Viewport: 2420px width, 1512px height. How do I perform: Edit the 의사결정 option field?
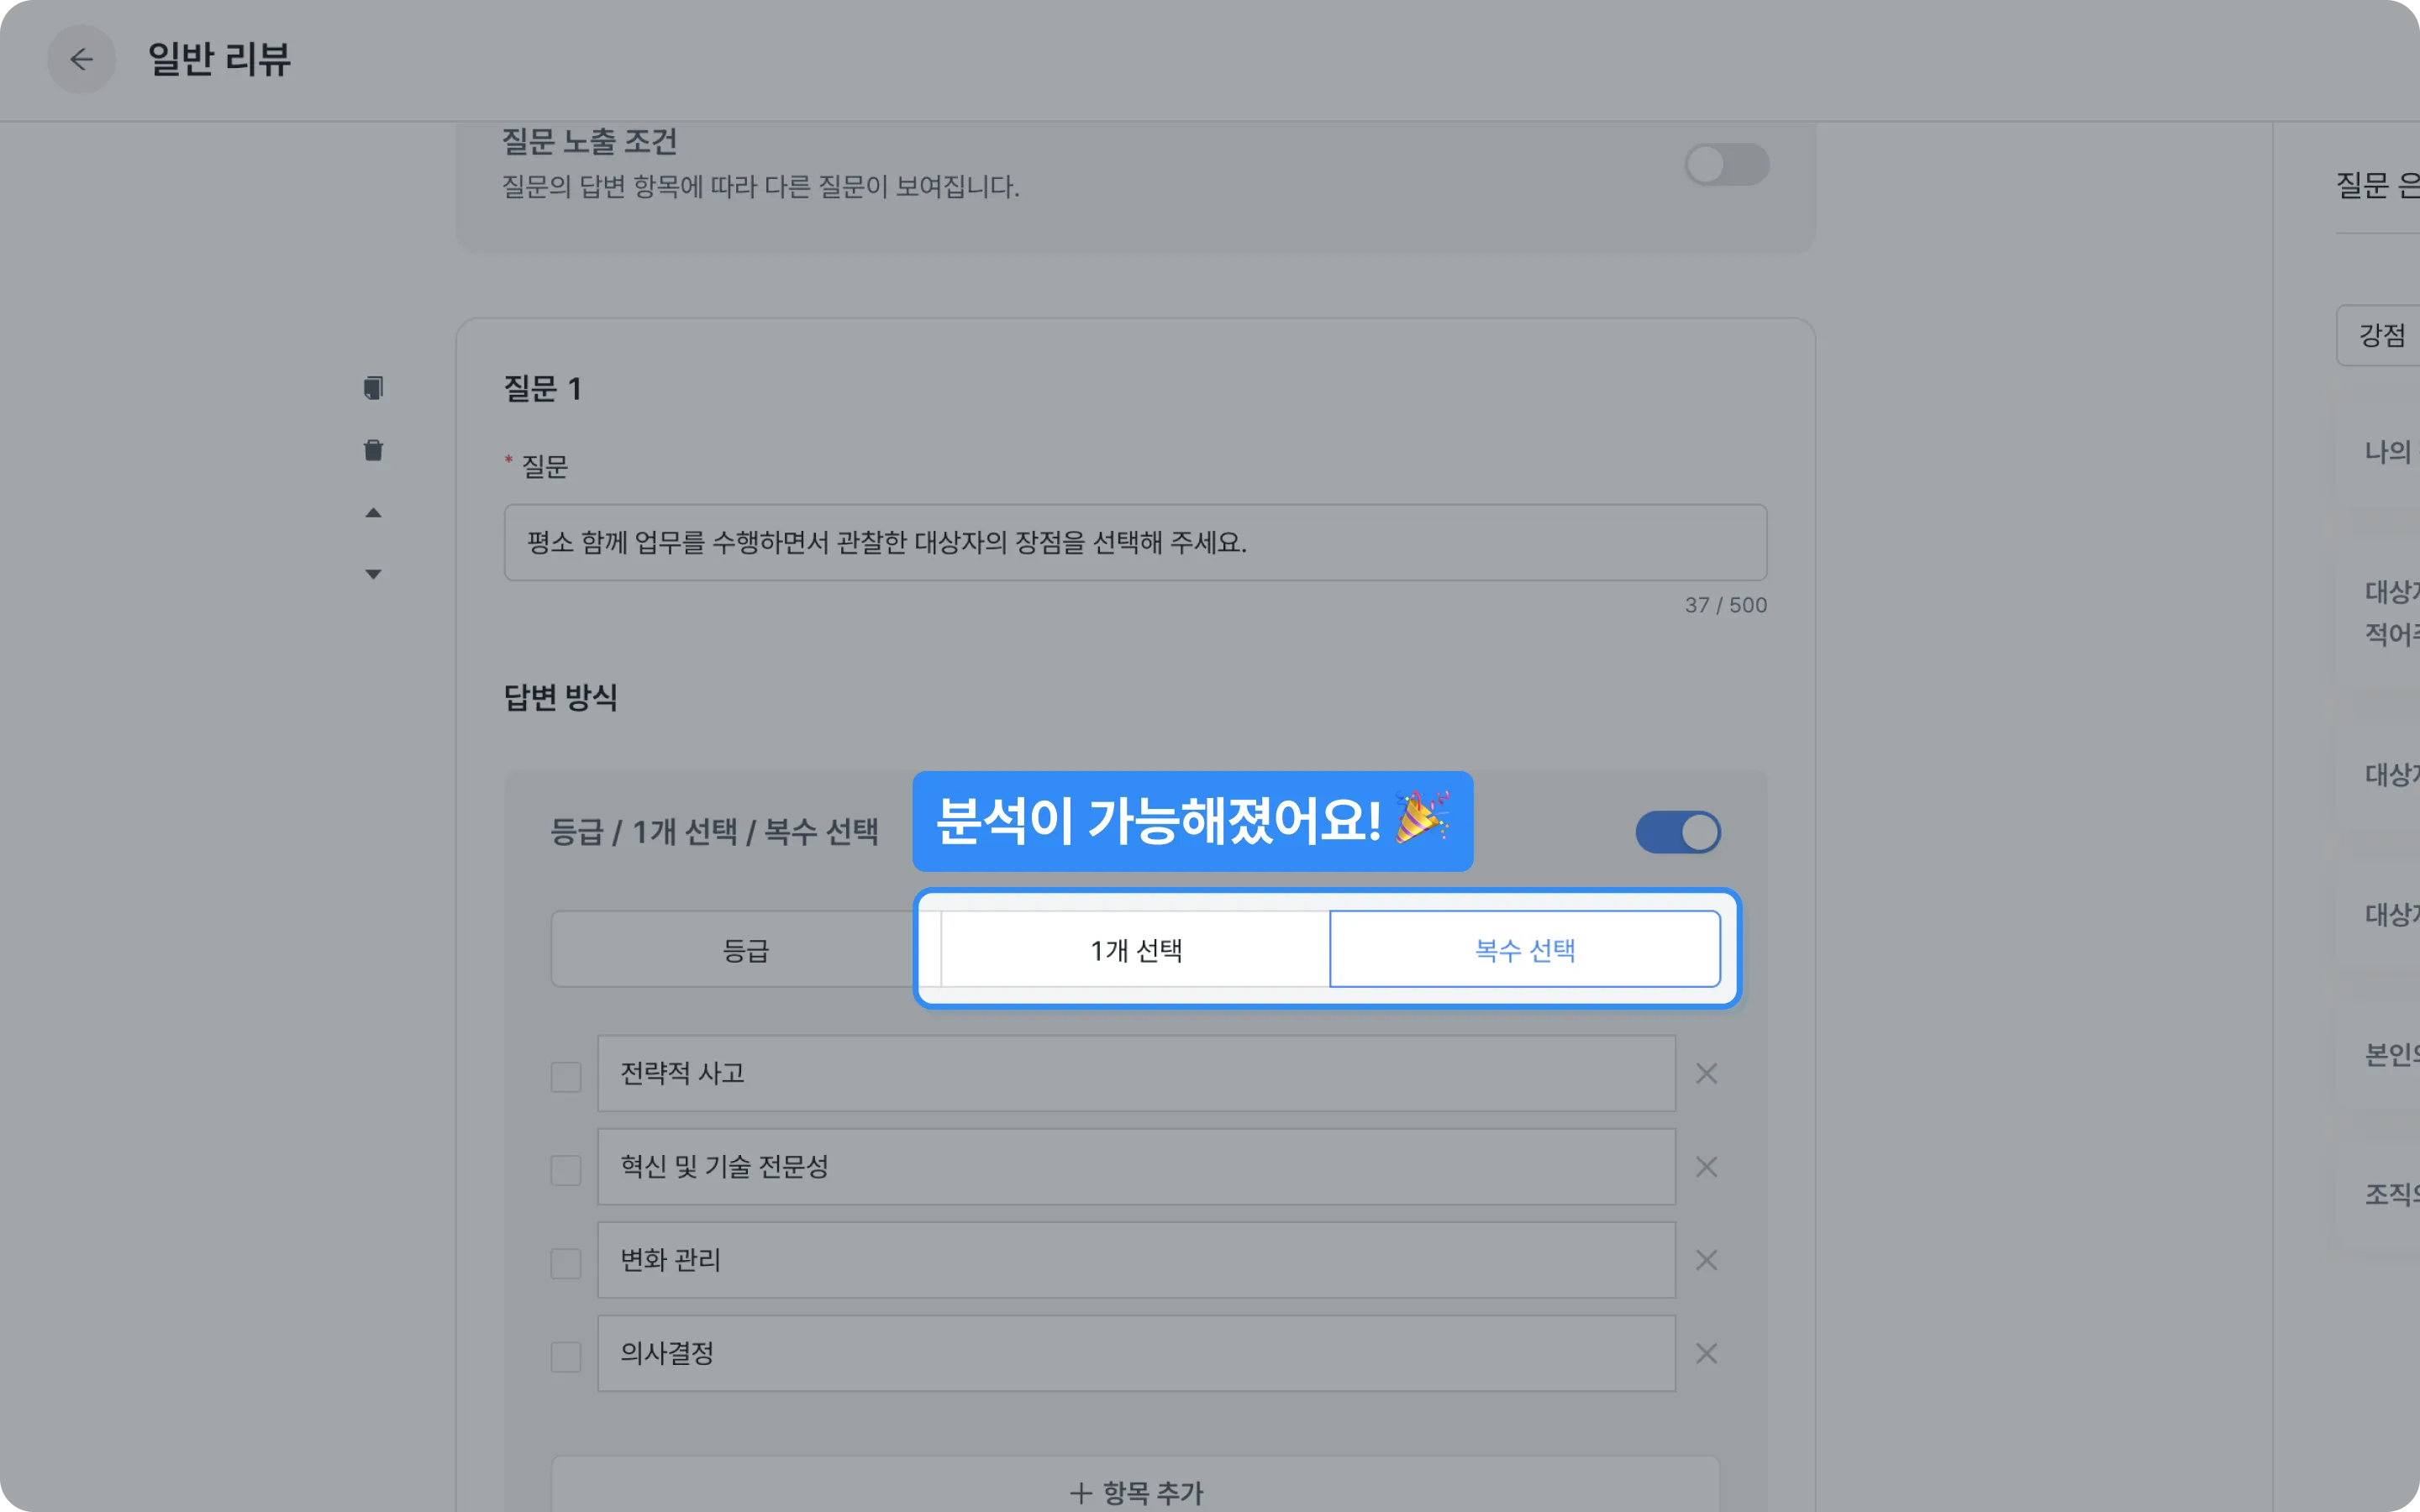coord(1136,1354)
